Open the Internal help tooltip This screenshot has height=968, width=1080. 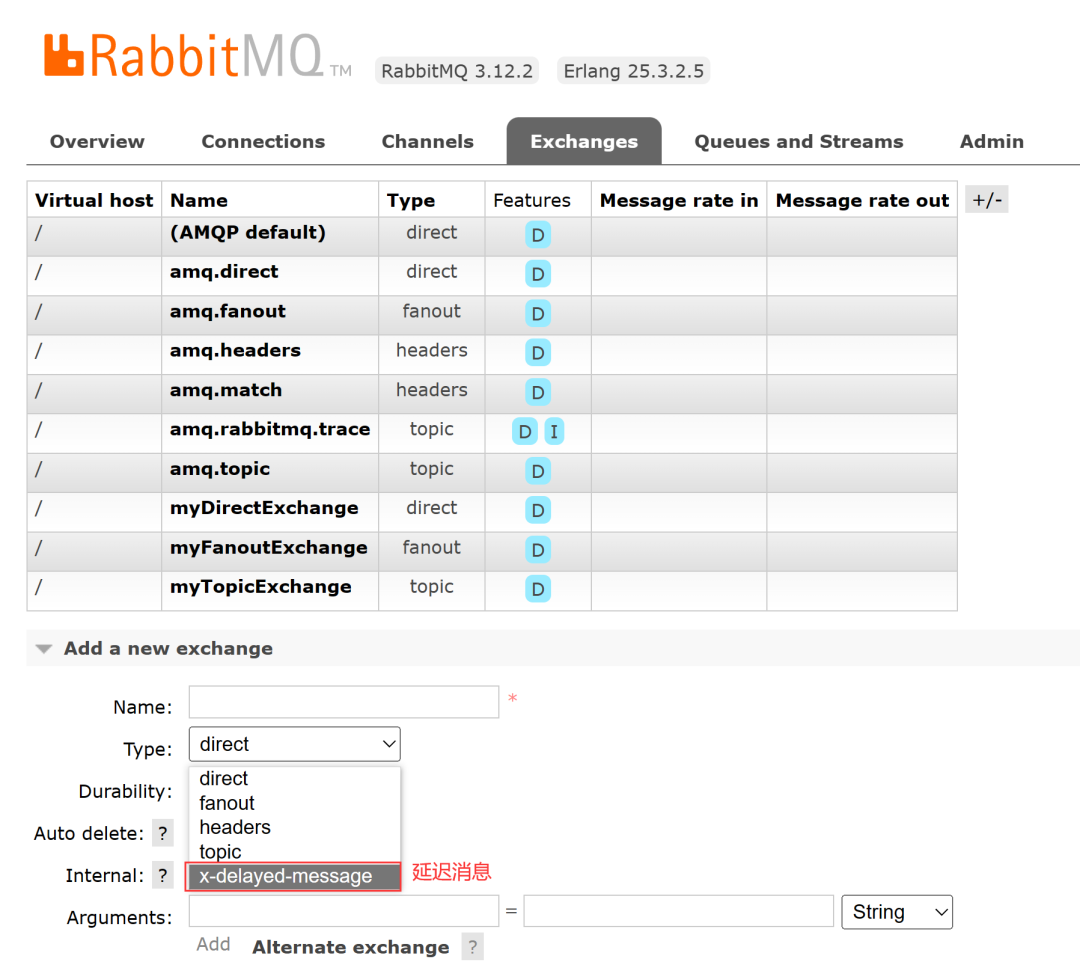point(162,874)
